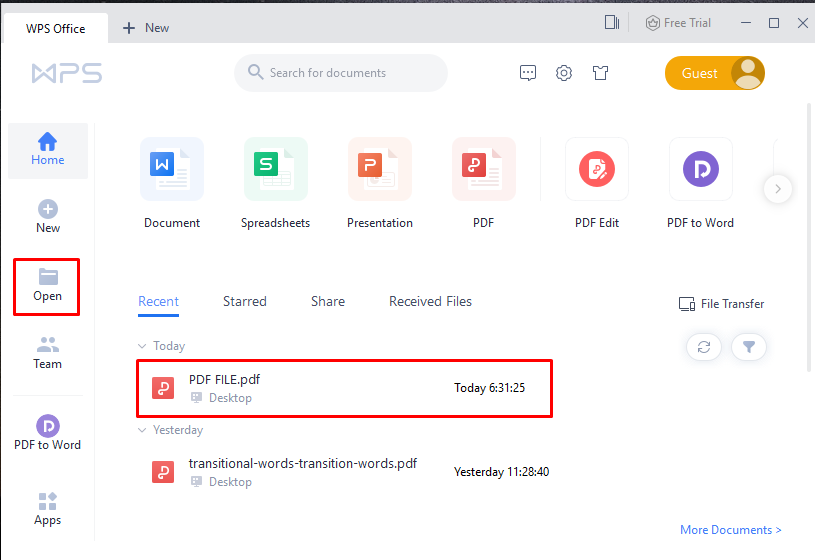Switch to the Recent tab

pos(158,302)
